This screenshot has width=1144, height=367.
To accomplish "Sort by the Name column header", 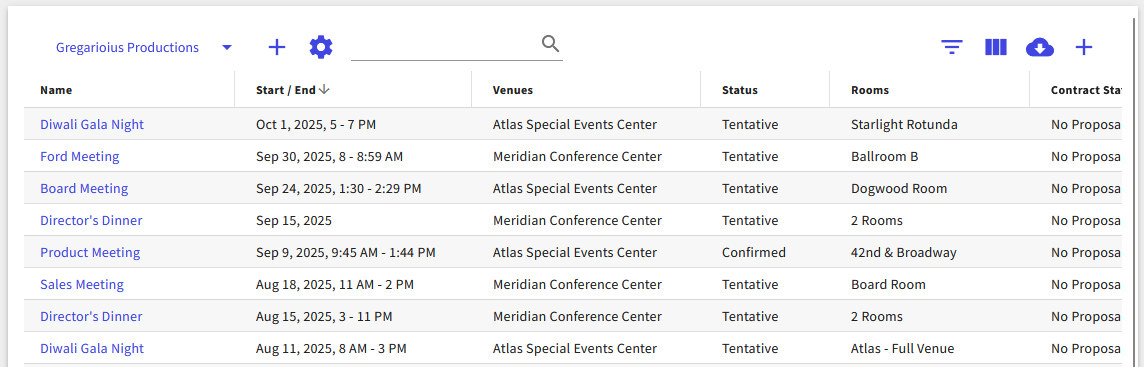I will click(56, 90).
